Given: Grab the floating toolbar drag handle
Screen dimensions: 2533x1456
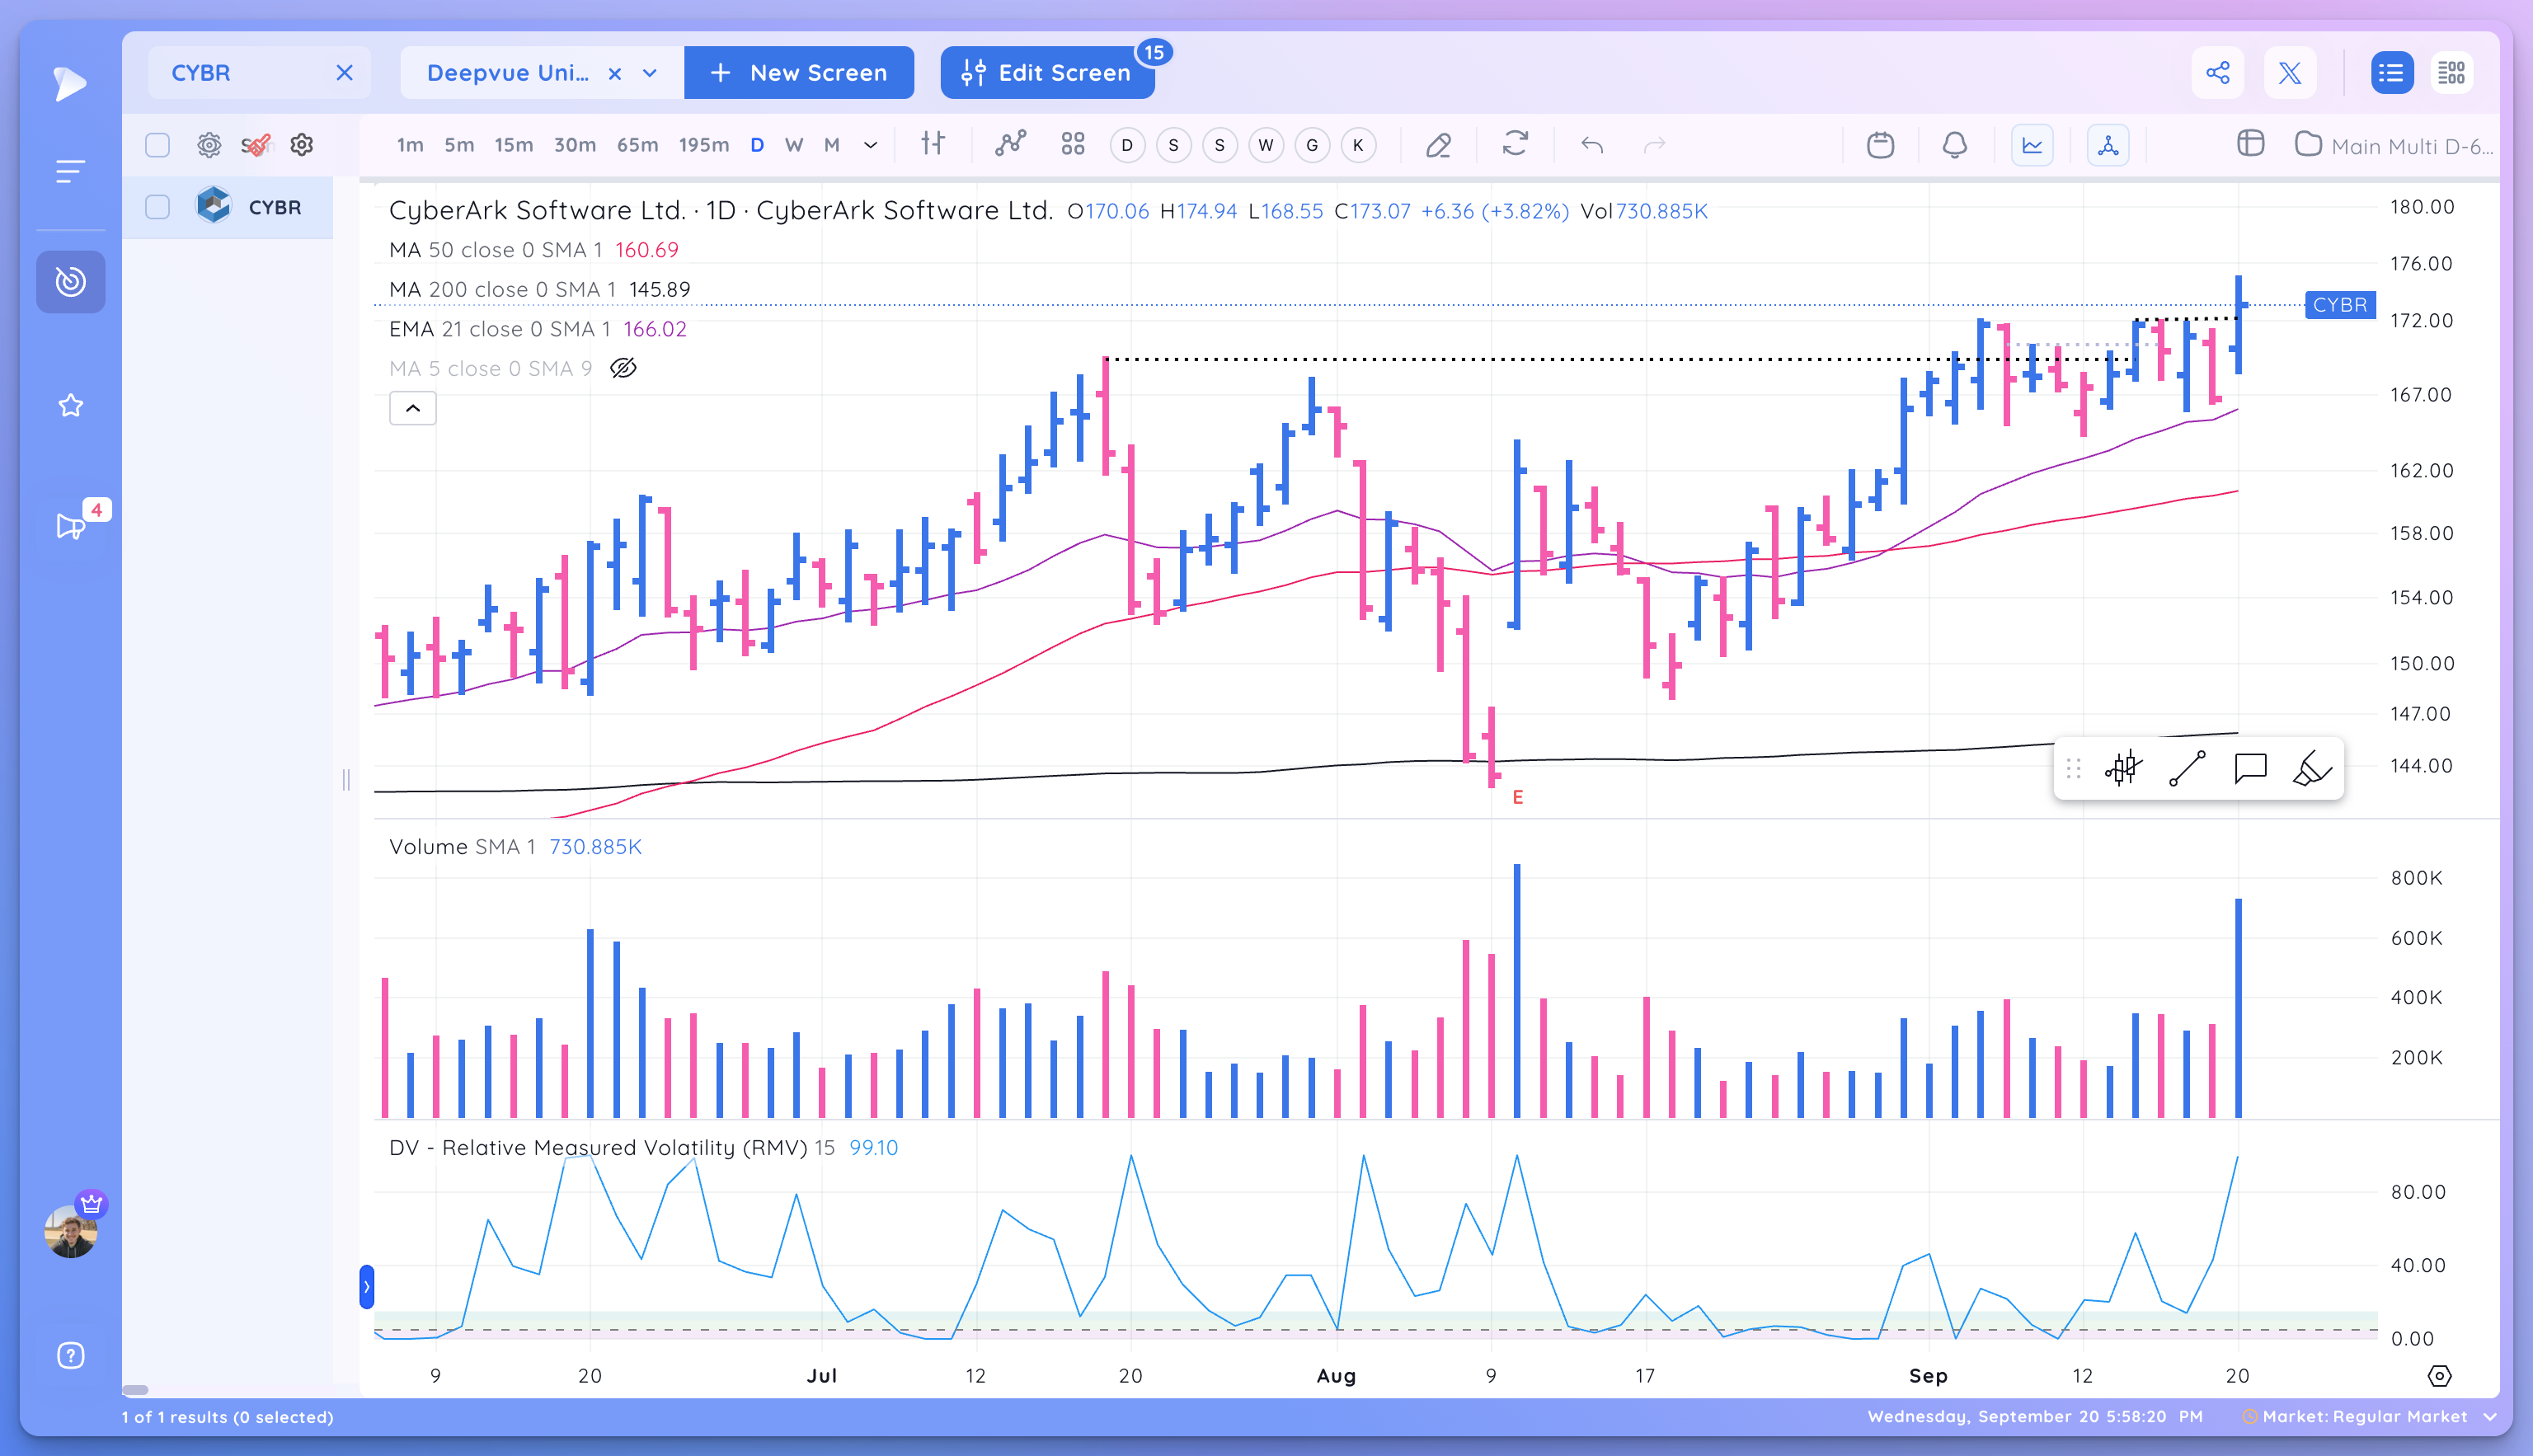Looking at the screenshot, I should [x=2073, y=768].
